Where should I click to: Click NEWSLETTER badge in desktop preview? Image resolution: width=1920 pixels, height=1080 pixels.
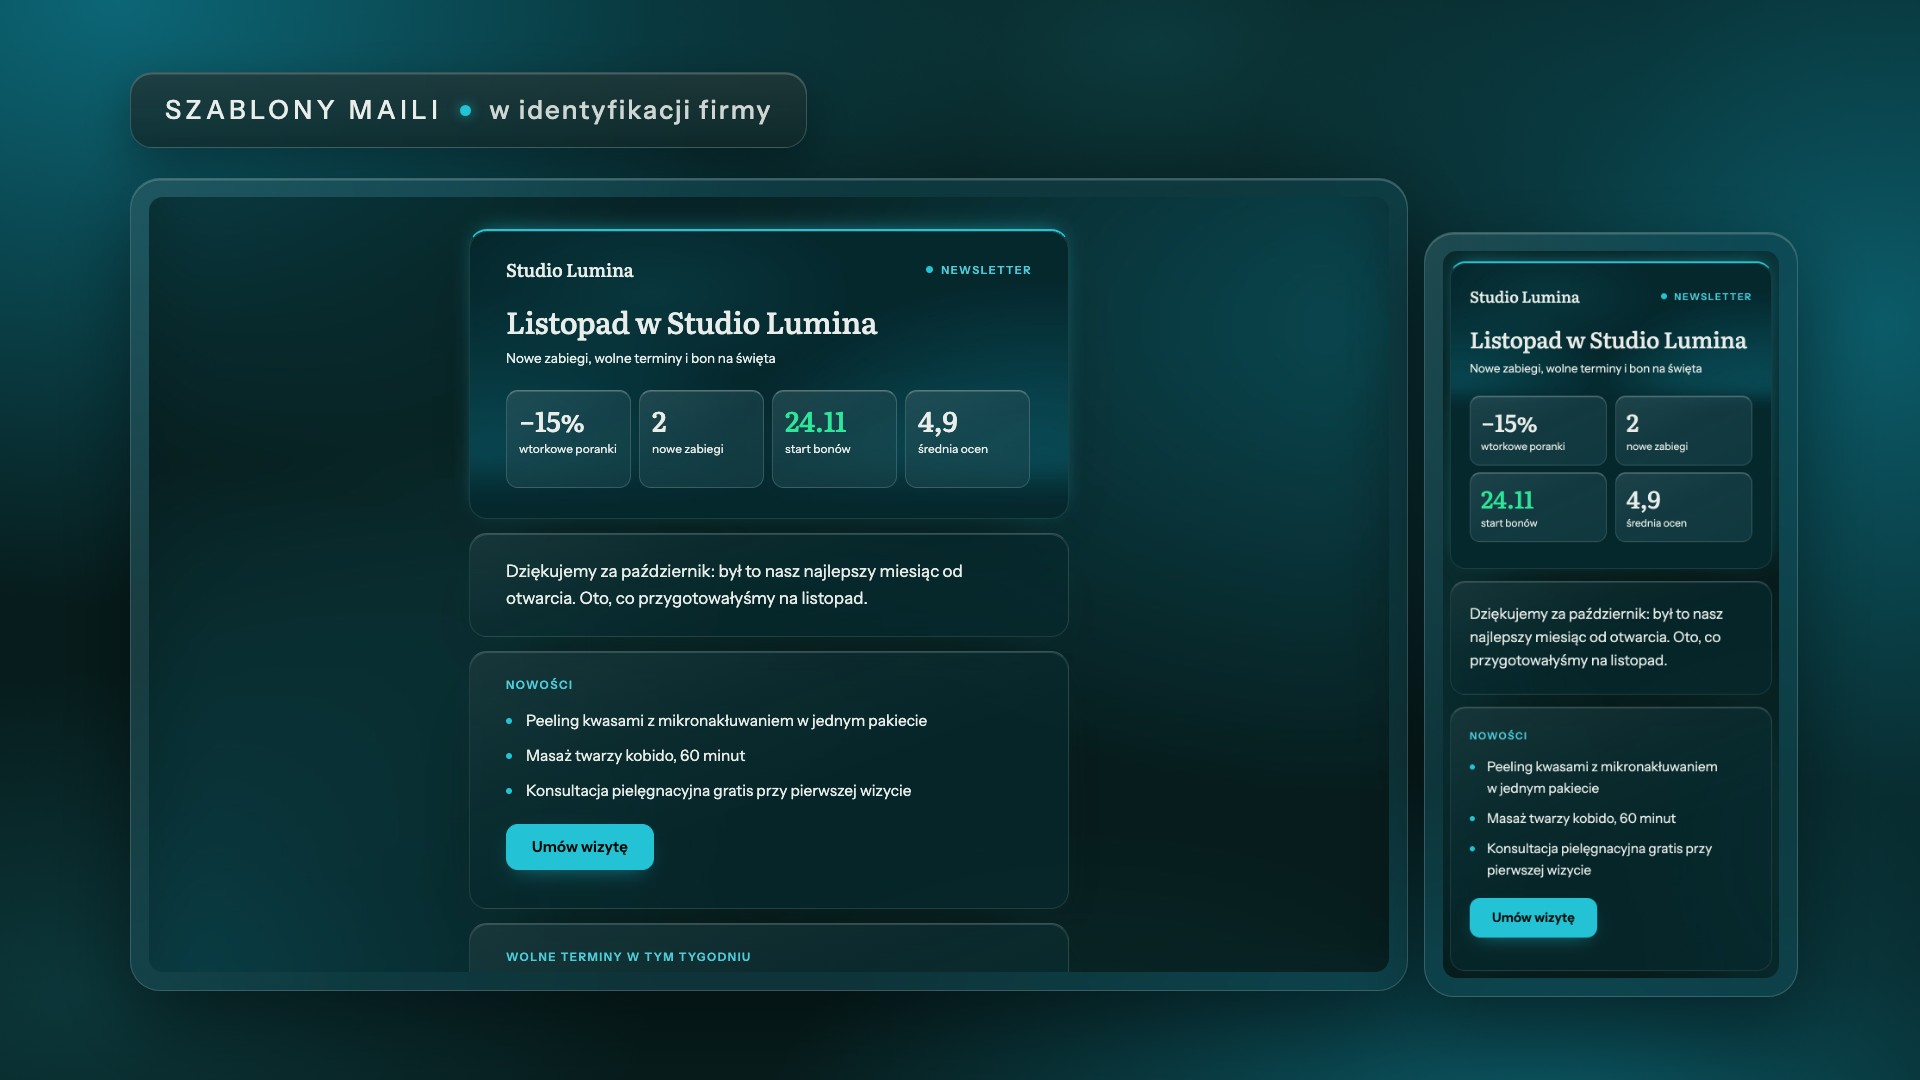click(978, 270)
